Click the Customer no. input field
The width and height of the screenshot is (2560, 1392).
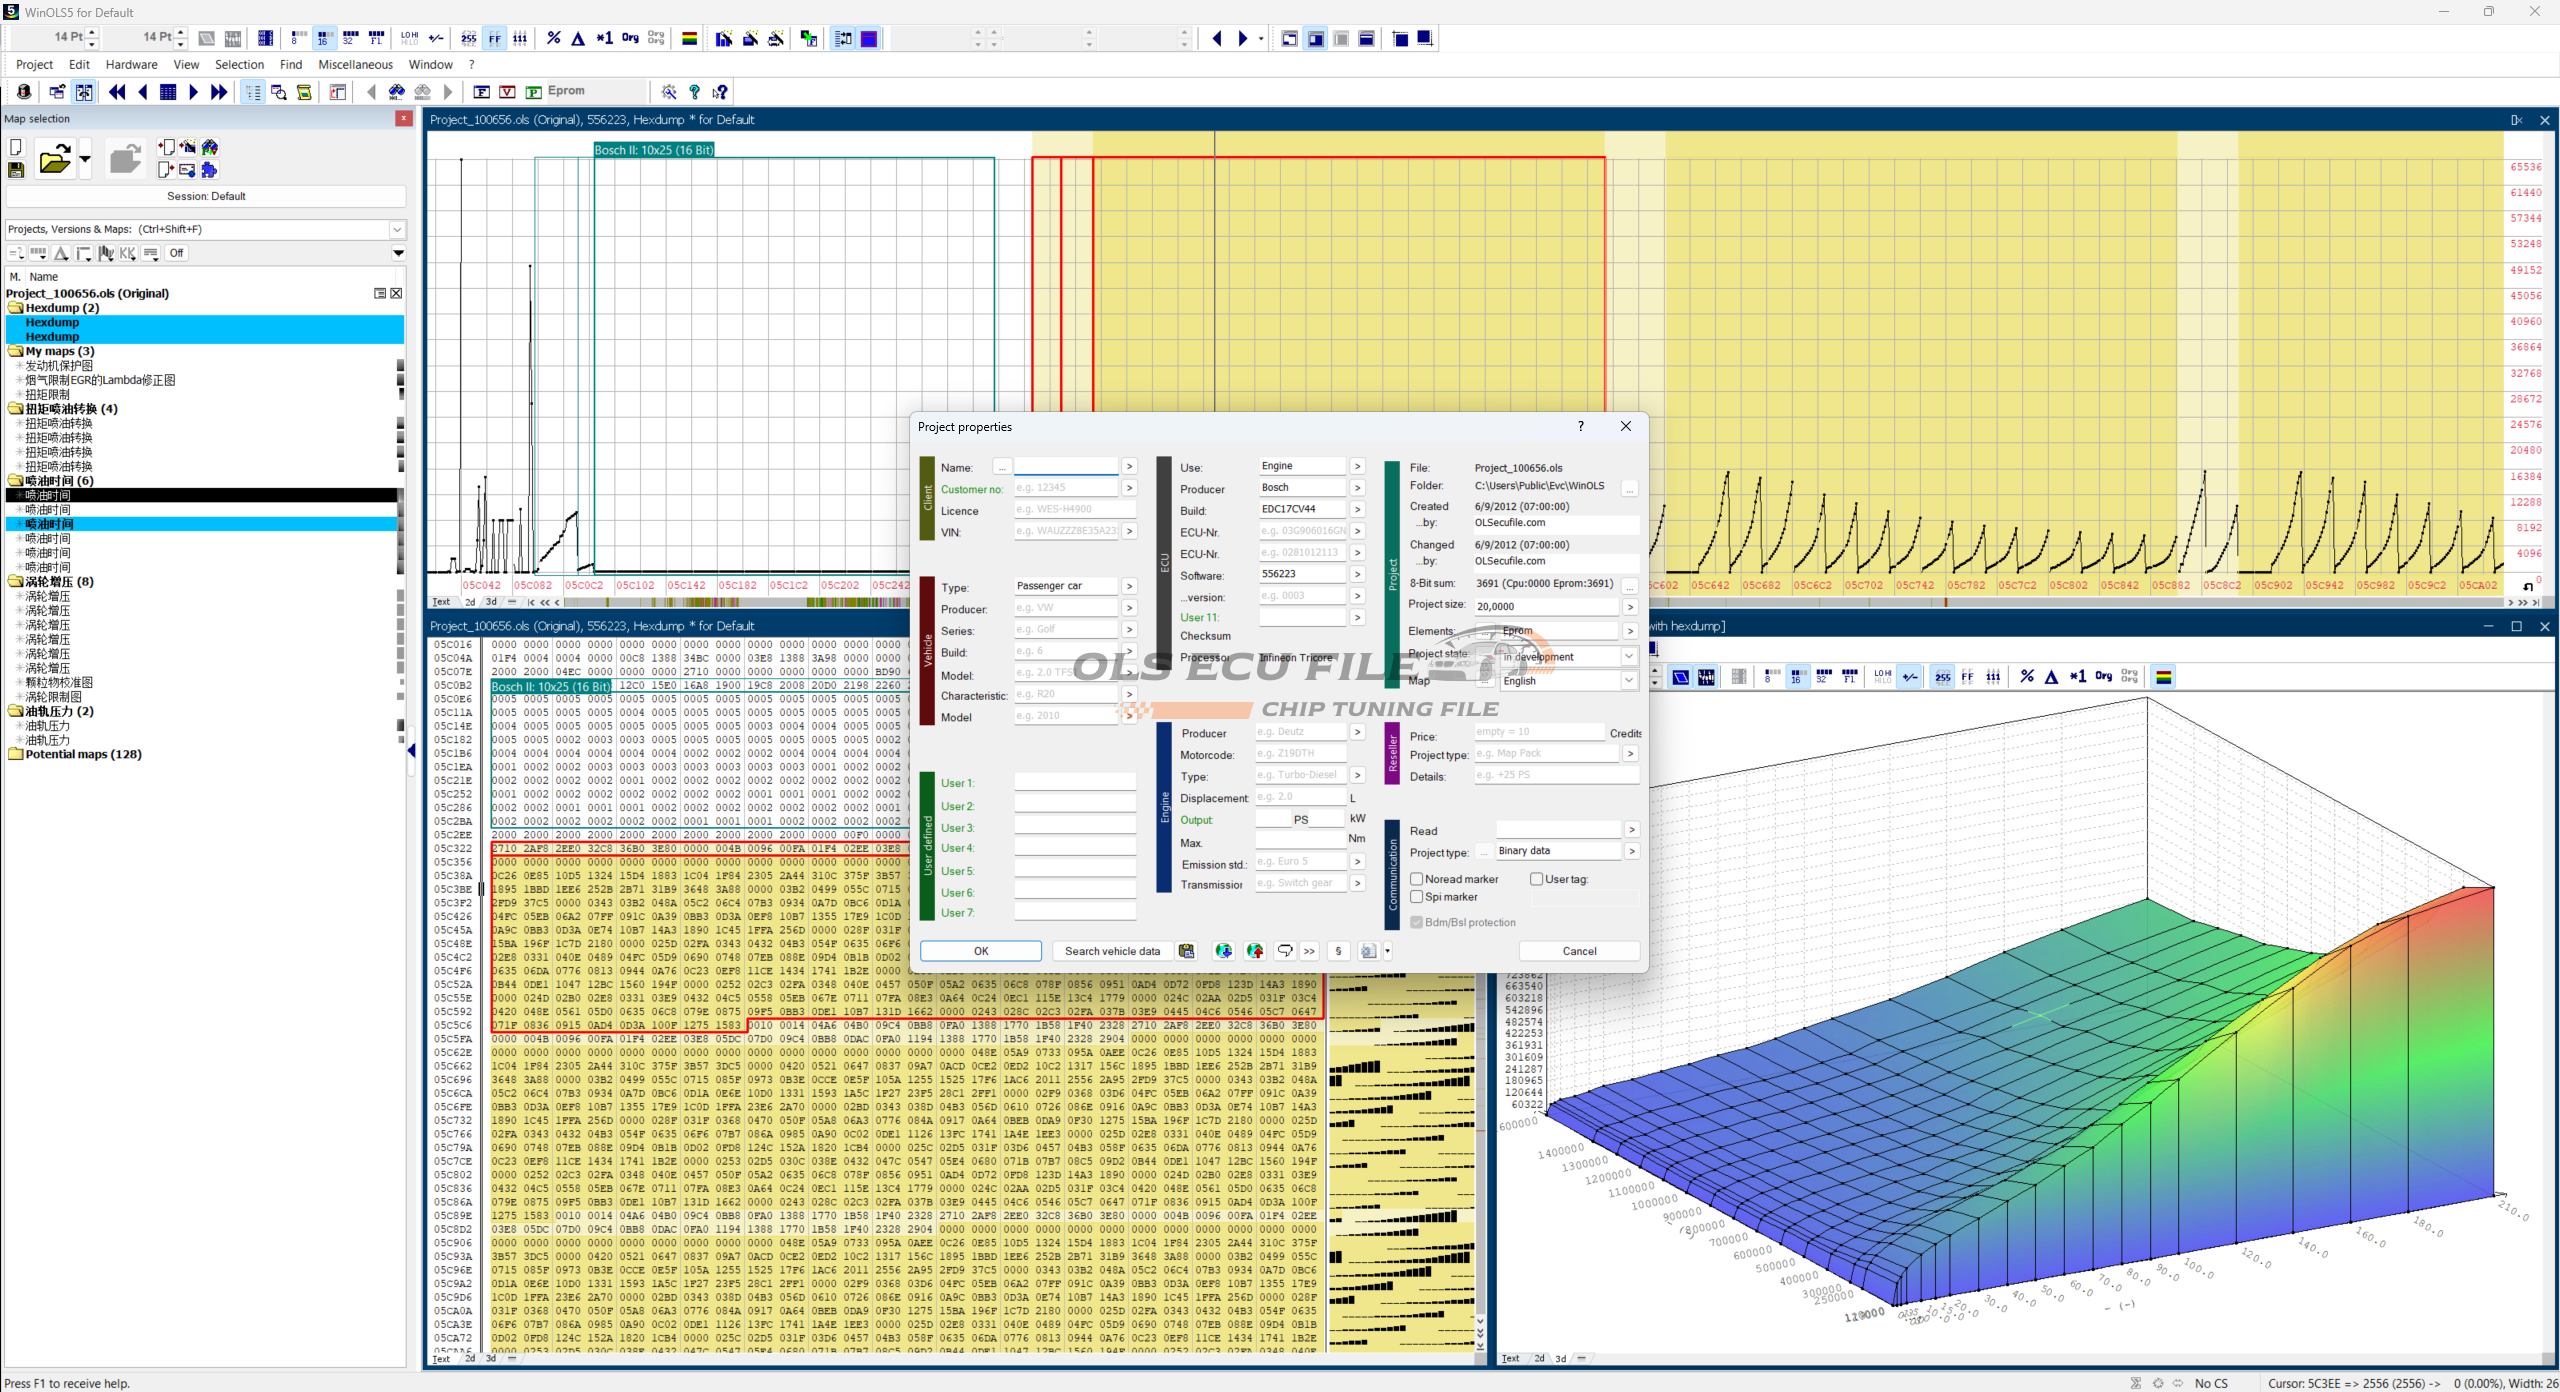(1065, 488)
